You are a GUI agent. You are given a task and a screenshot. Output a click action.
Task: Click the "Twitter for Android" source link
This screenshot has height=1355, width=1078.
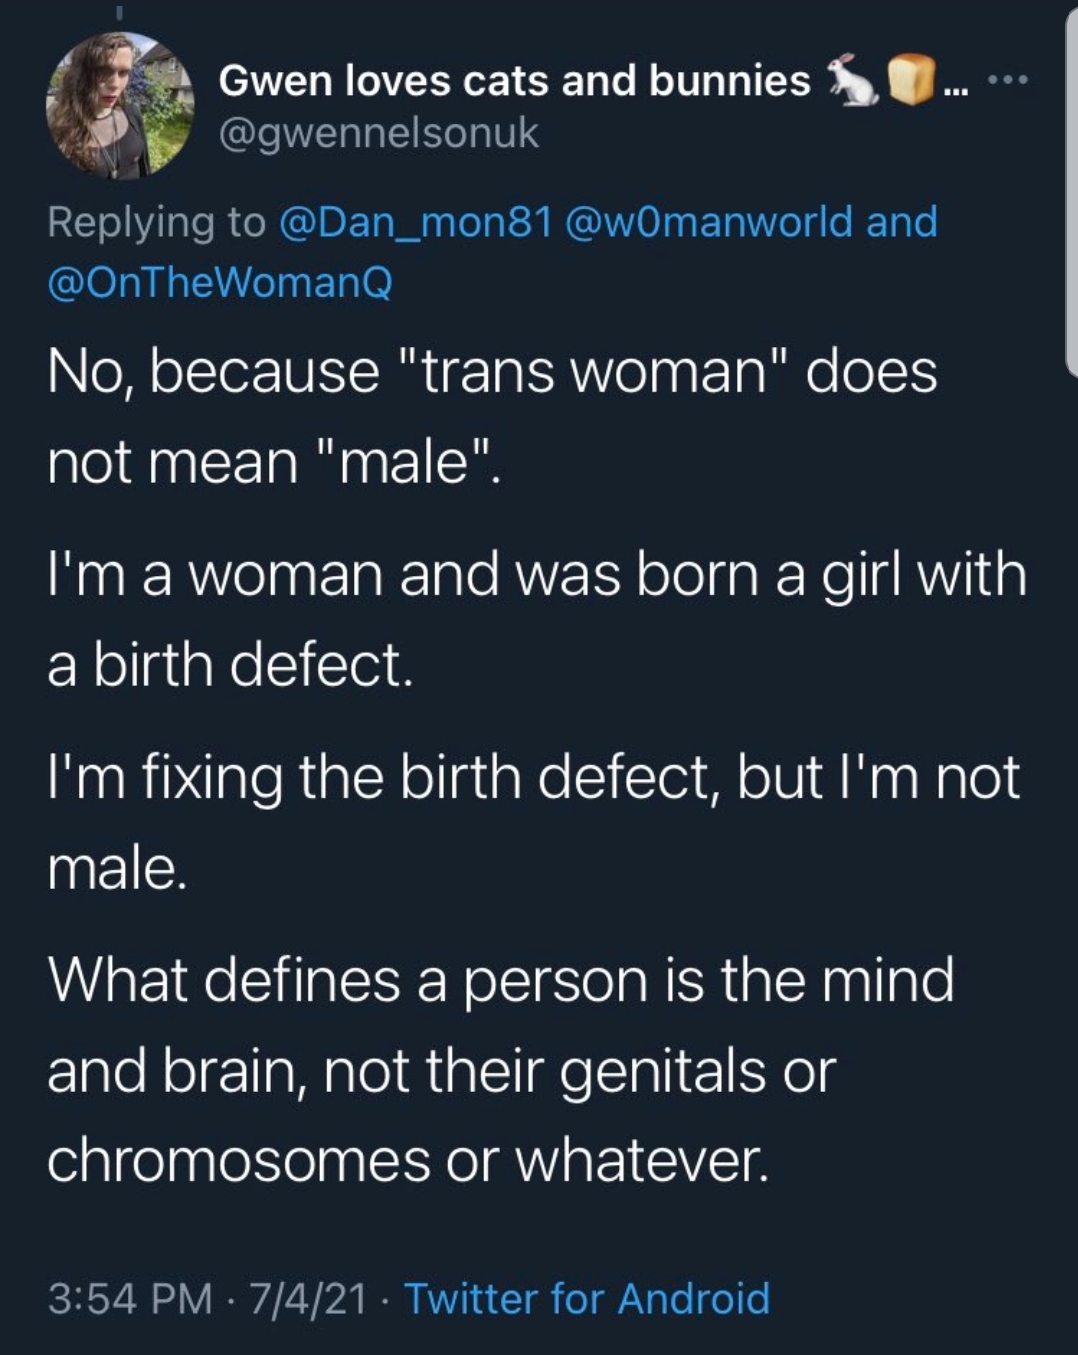click(587, 1298)
